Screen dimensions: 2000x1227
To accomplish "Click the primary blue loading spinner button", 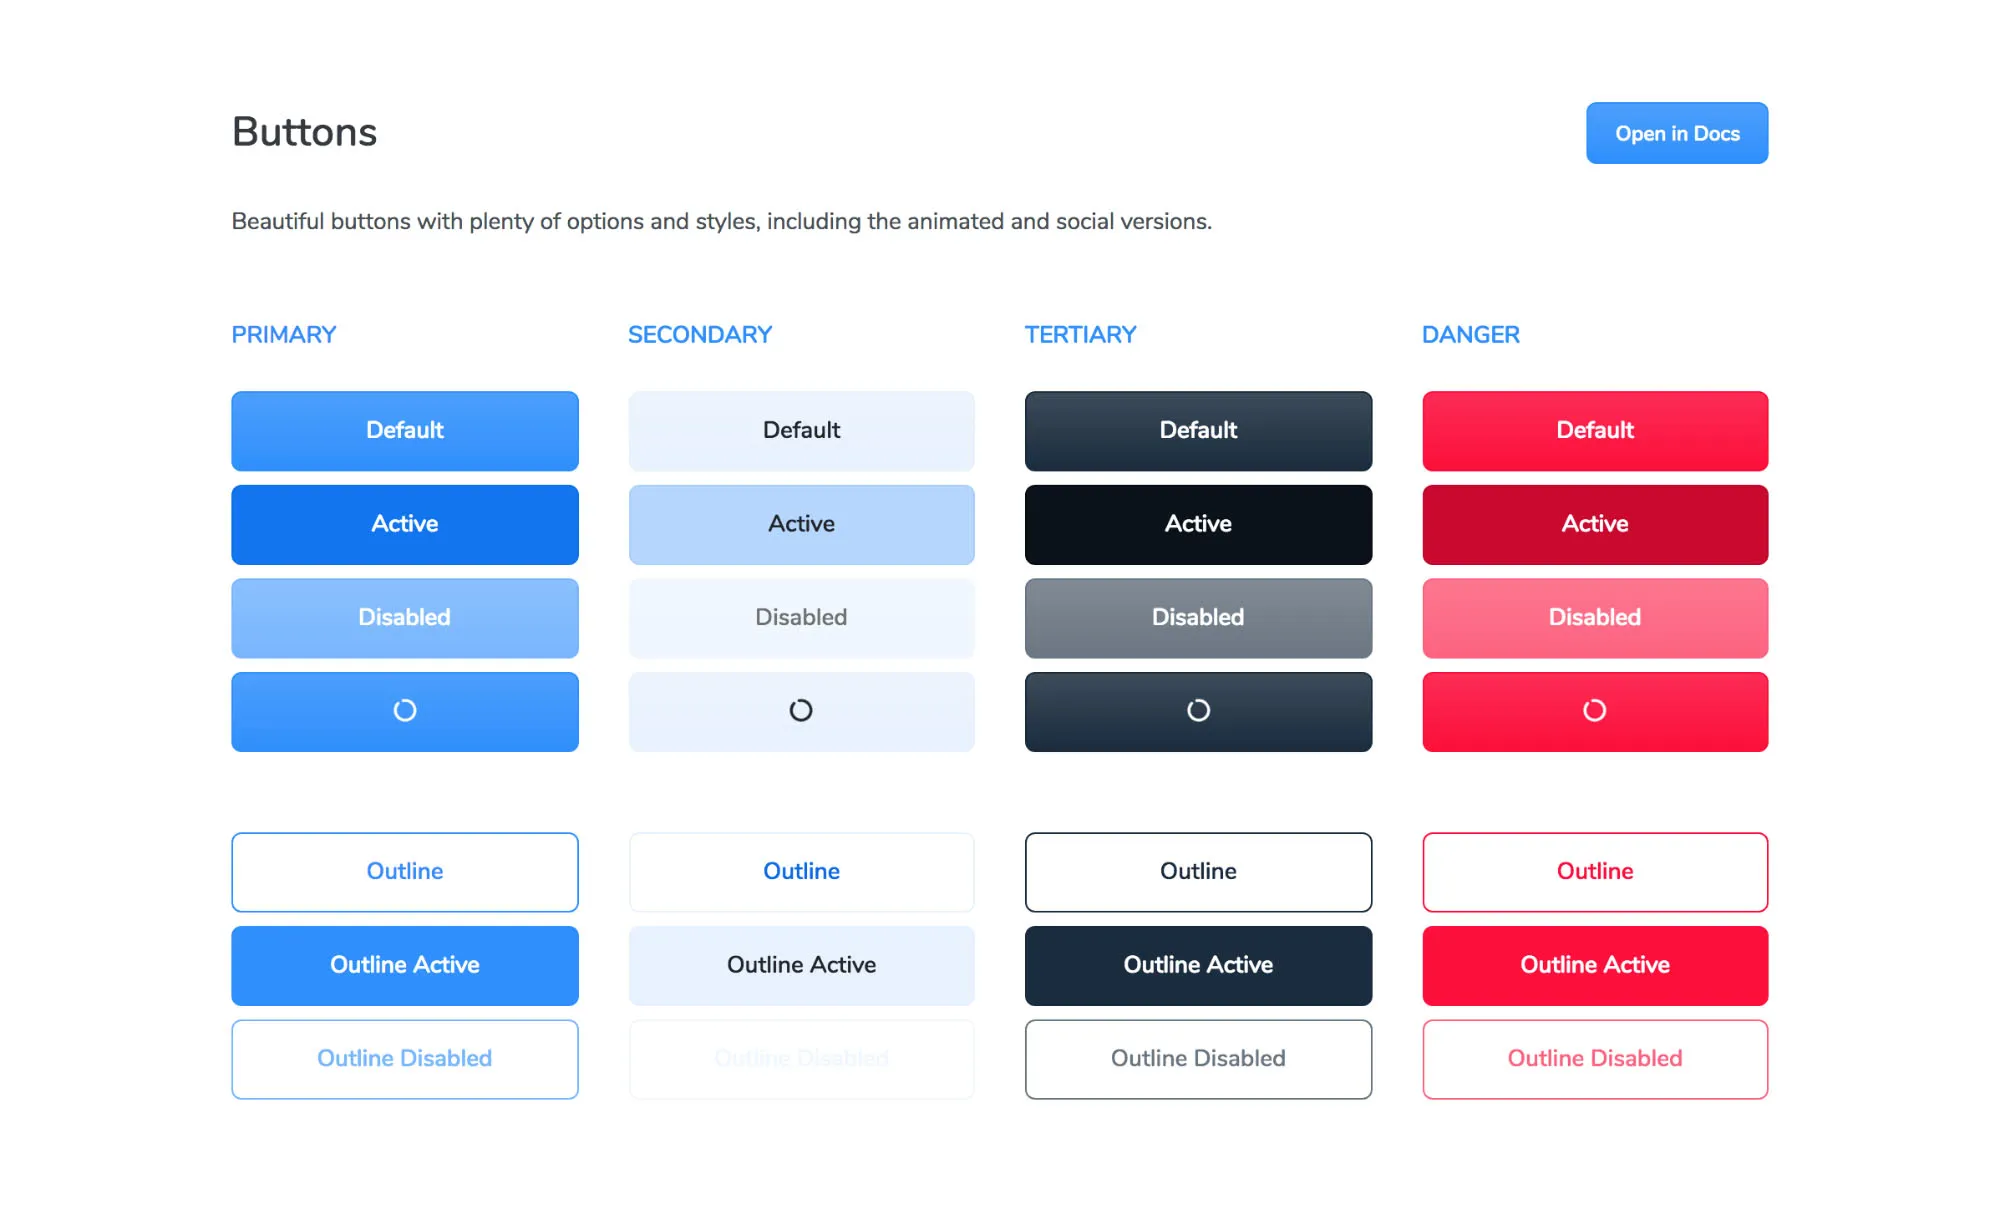I will coord(405,711).
